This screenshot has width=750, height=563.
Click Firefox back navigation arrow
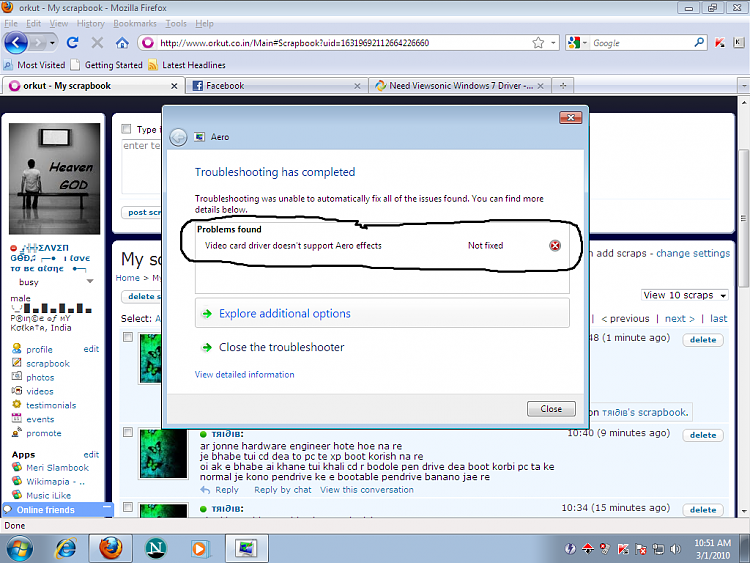tap(16, 43)
